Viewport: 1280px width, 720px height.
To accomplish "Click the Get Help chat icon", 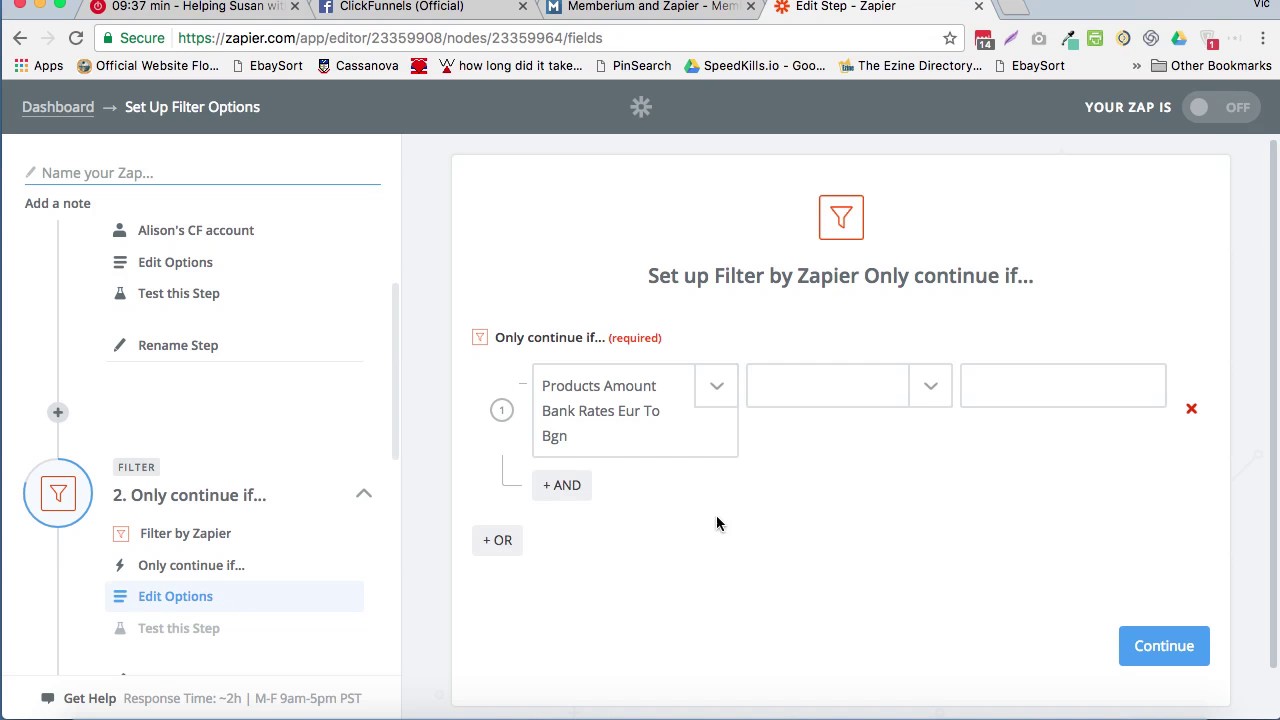I will pyautogui.click(x=47, y=698).
